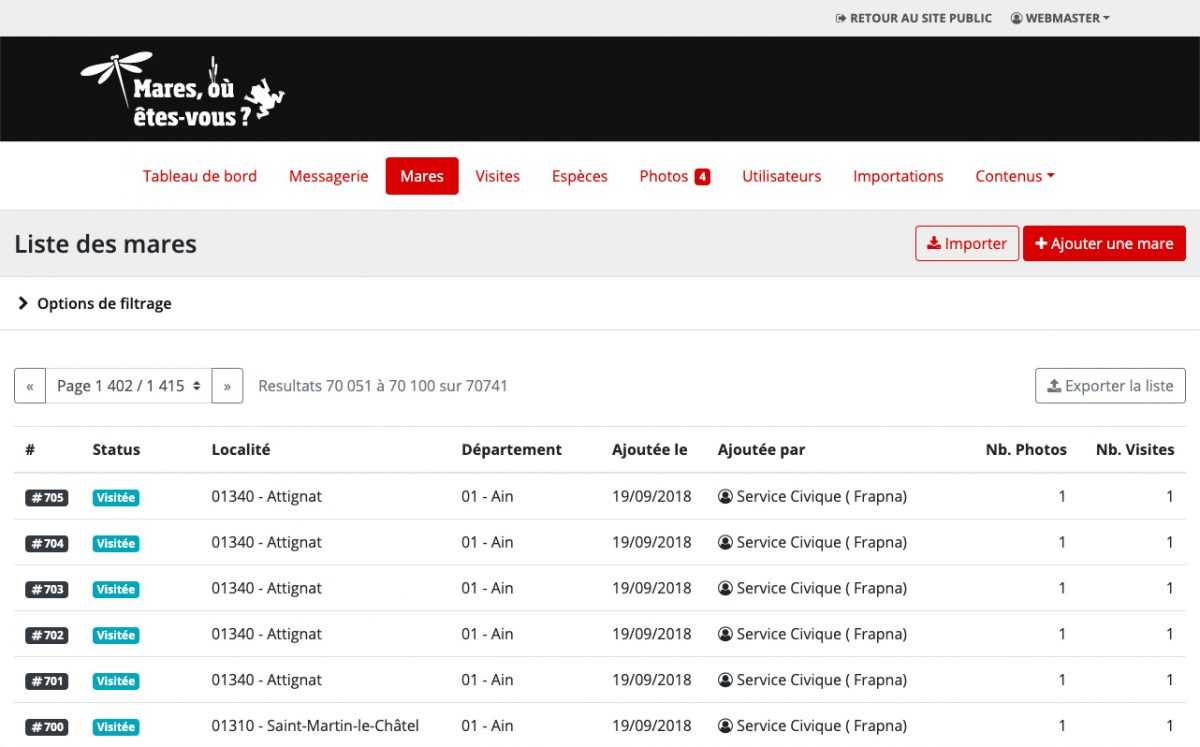Go to next page using » arrow

pos(227,386)
